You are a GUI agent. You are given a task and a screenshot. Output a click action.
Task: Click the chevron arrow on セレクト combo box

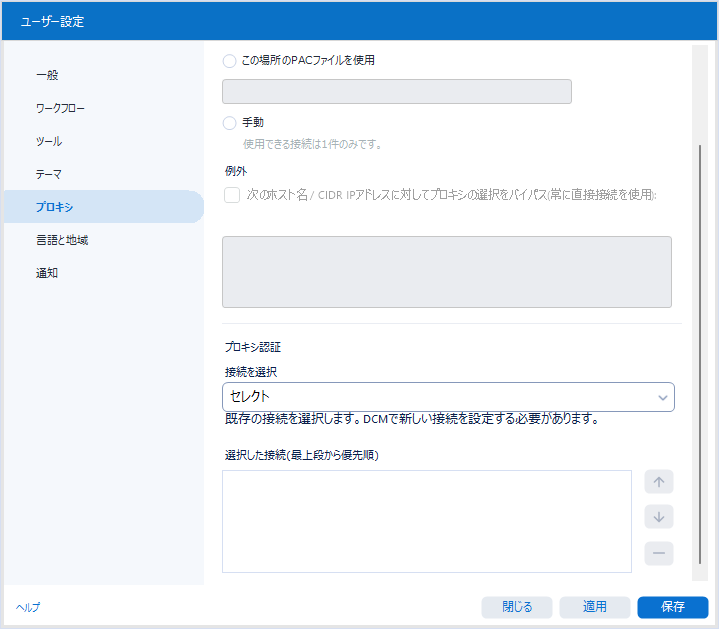tap(662, 398)
